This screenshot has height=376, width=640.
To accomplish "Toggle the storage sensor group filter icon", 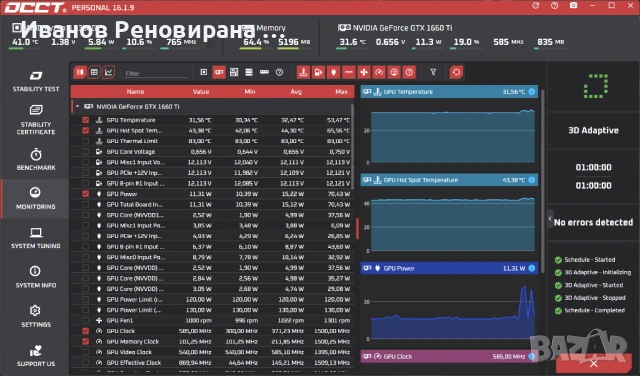I will coord(249,72).
